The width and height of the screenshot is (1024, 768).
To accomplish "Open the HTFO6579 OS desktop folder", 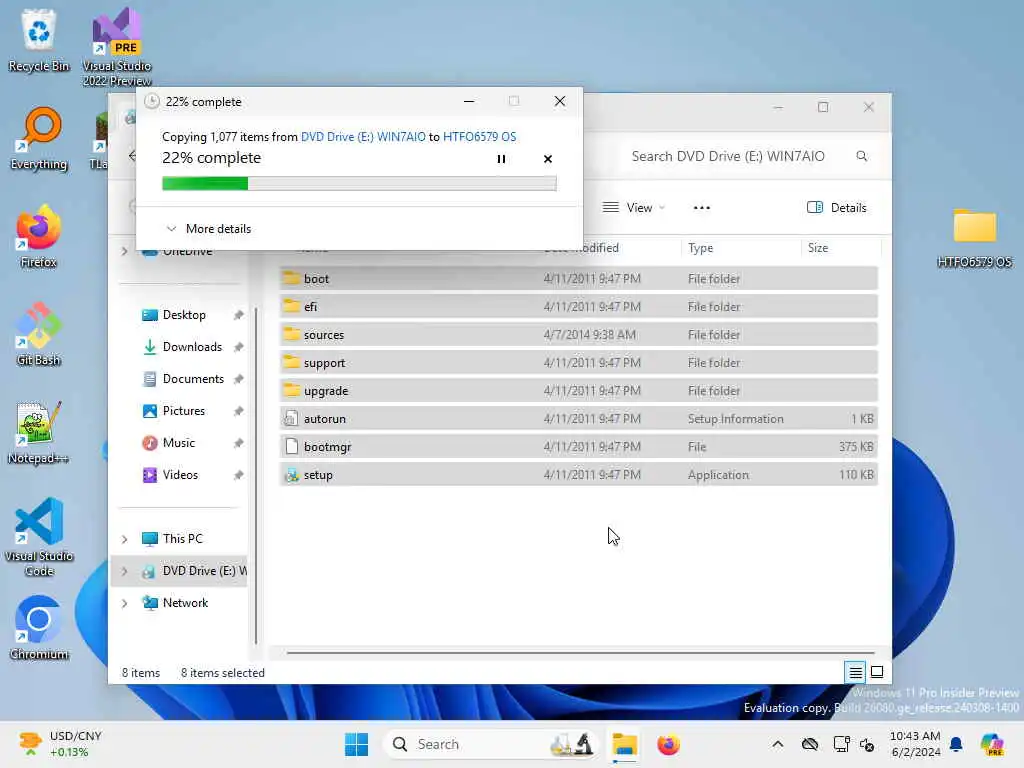I will pos(974,236).
